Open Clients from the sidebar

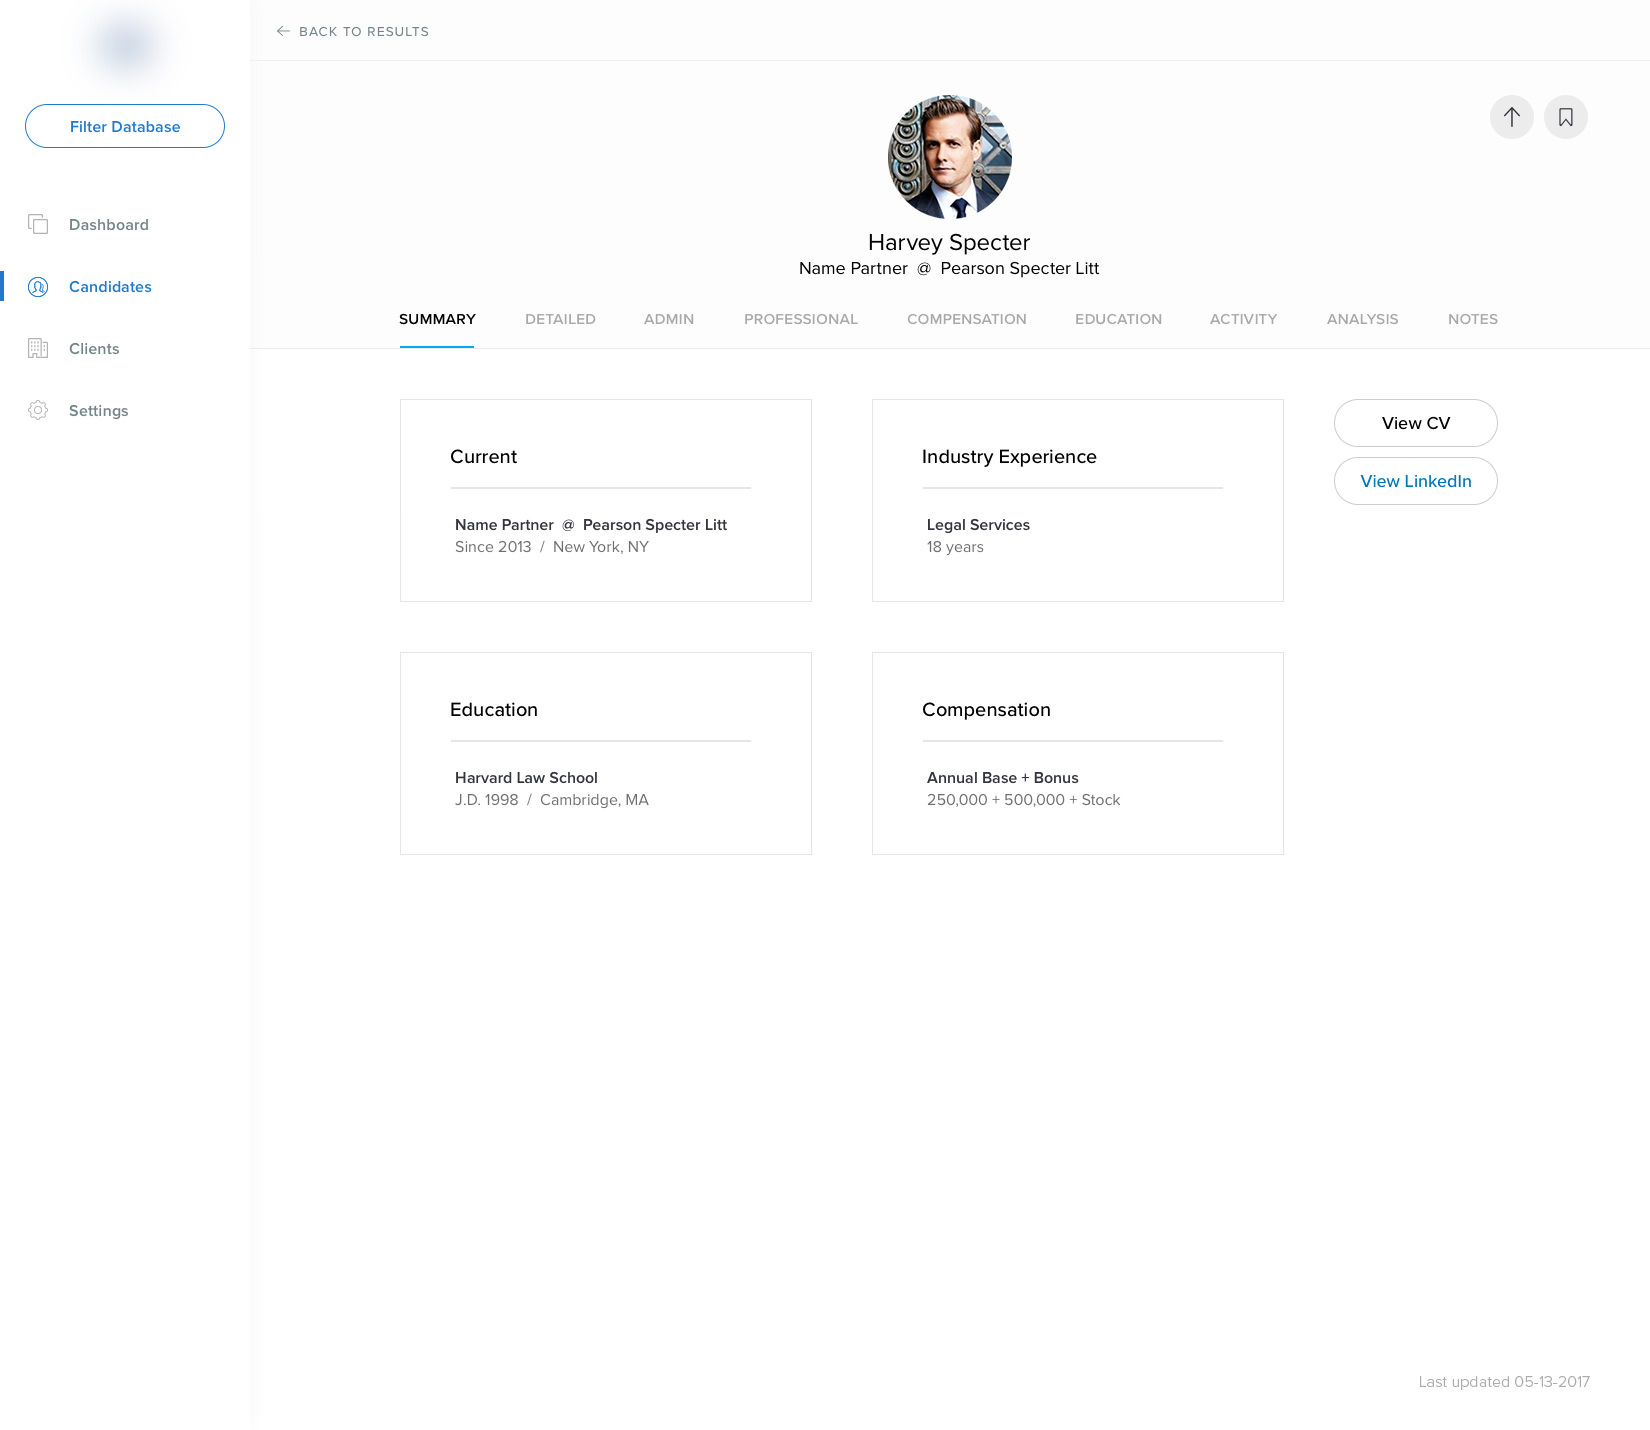(94, 348)
